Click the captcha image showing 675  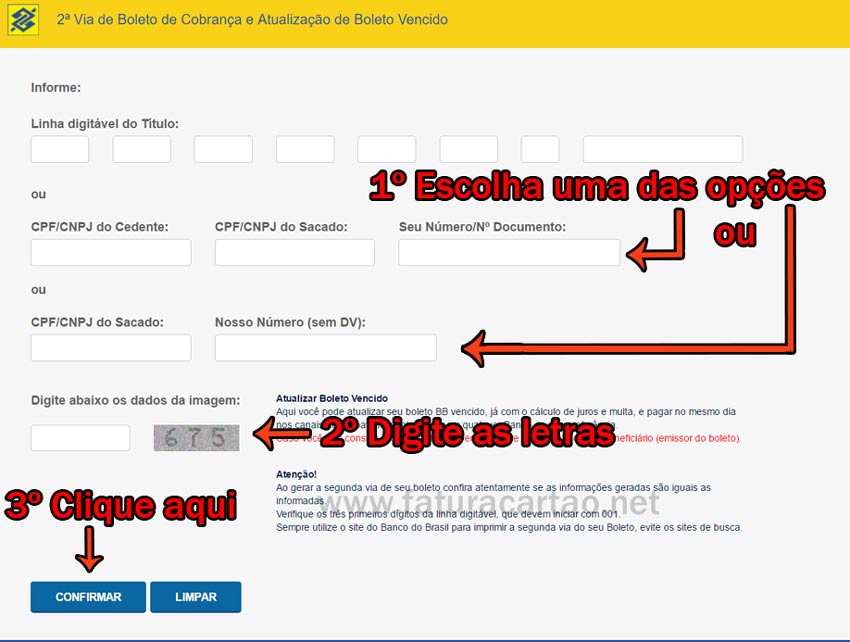(x=196, y=437)
